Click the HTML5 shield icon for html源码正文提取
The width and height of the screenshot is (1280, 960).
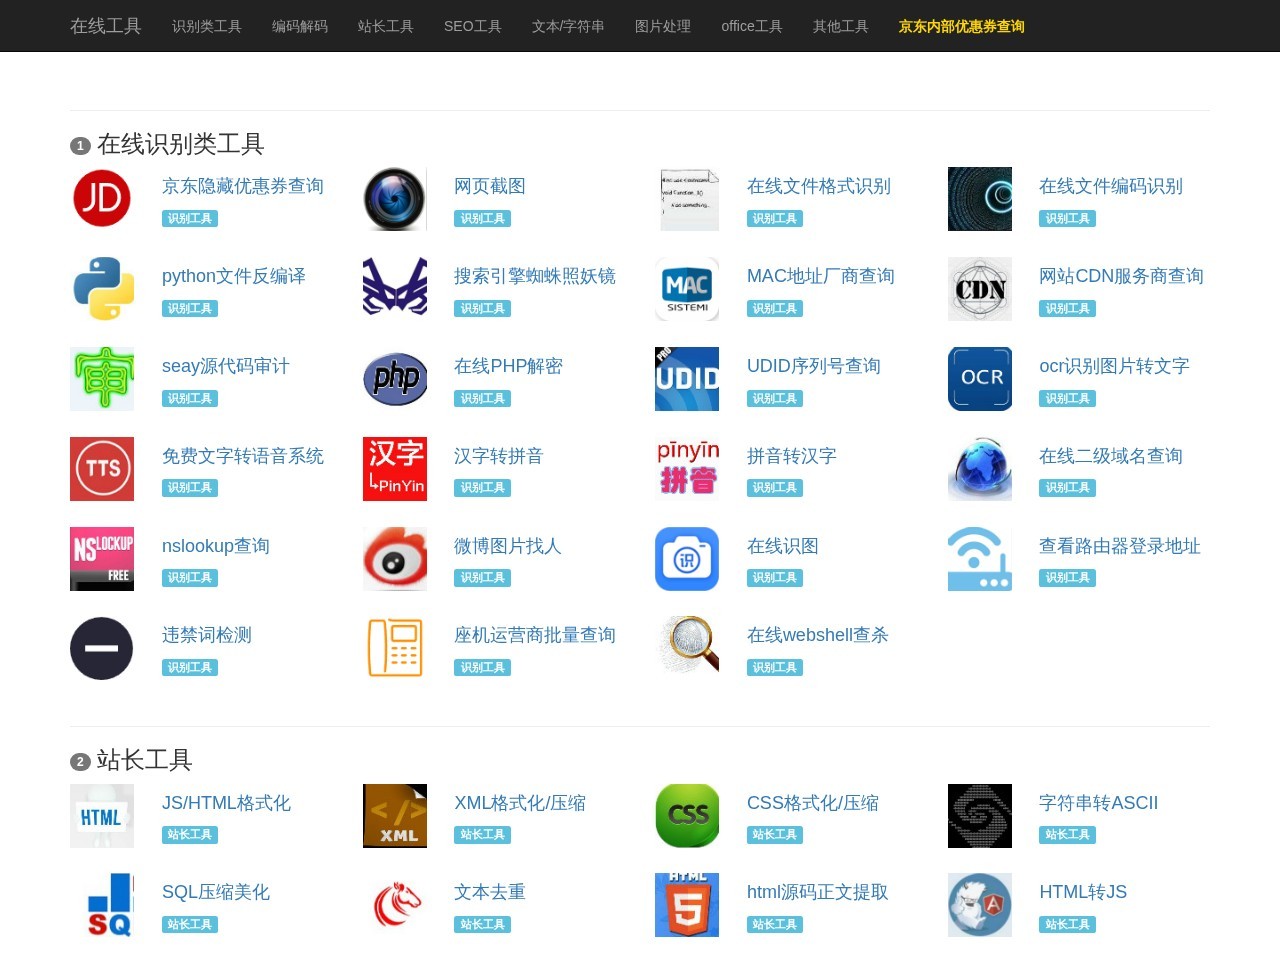click(686, 905)
